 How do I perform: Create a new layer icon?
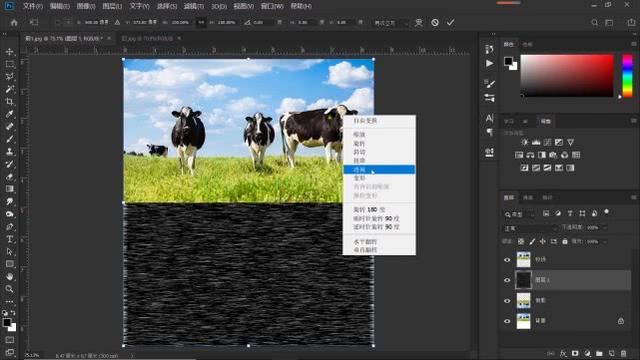pos(611,353)
